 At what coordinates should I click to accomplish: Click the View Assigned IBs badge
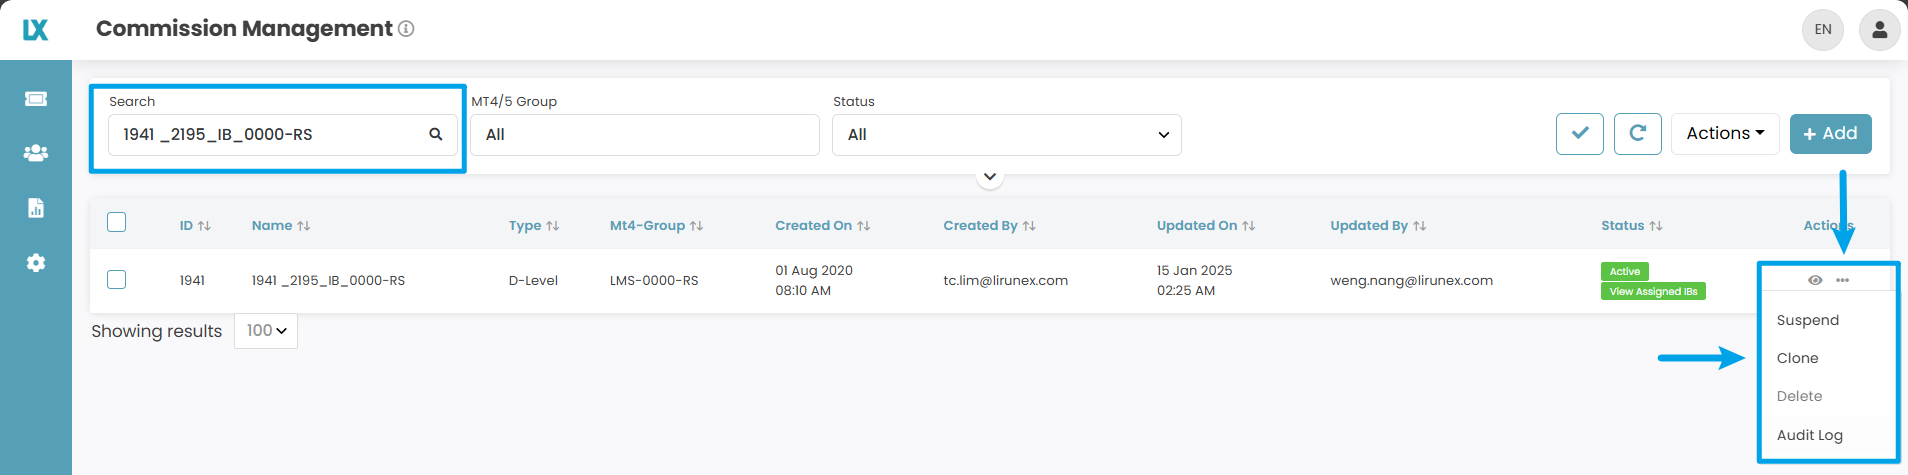pos(1653,292)
